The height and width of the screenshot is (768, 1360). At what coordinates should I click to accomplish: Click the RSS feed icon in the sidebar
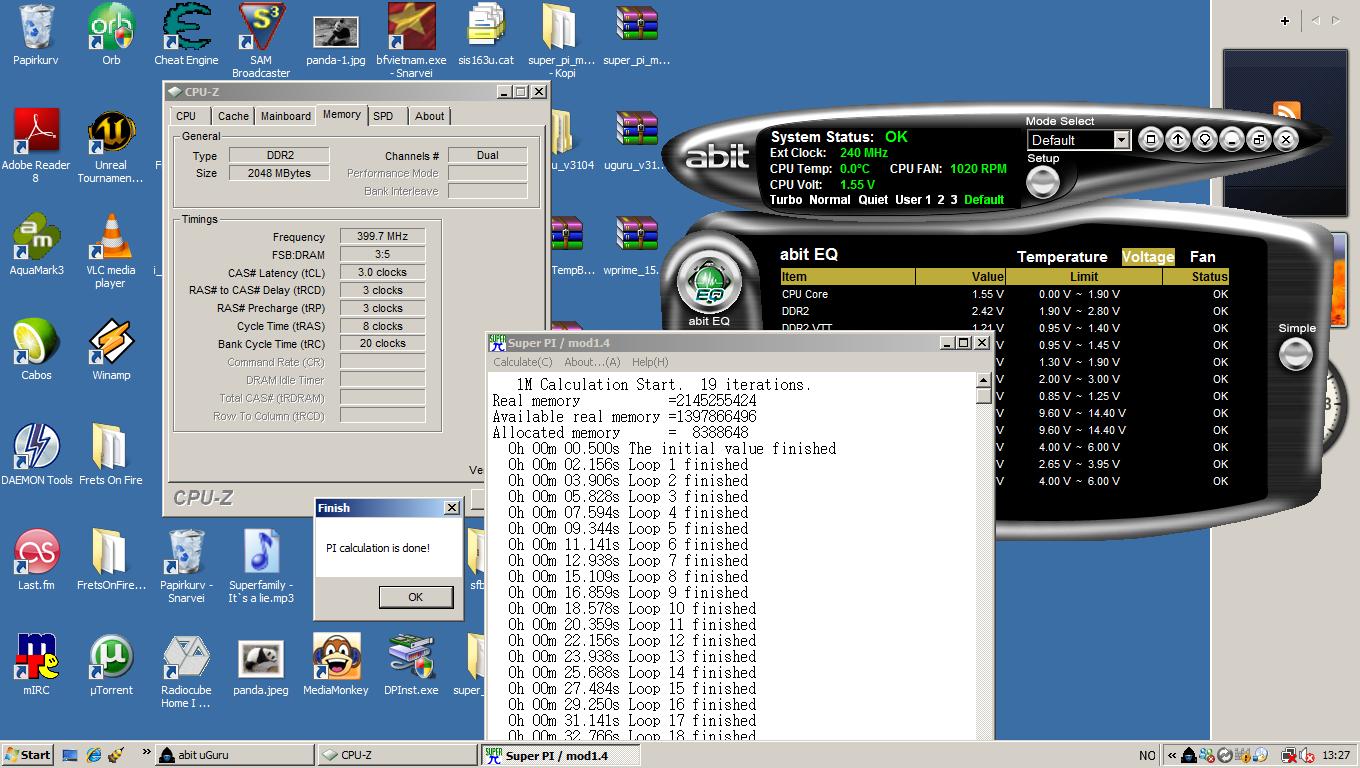[x=1286, y=113]
